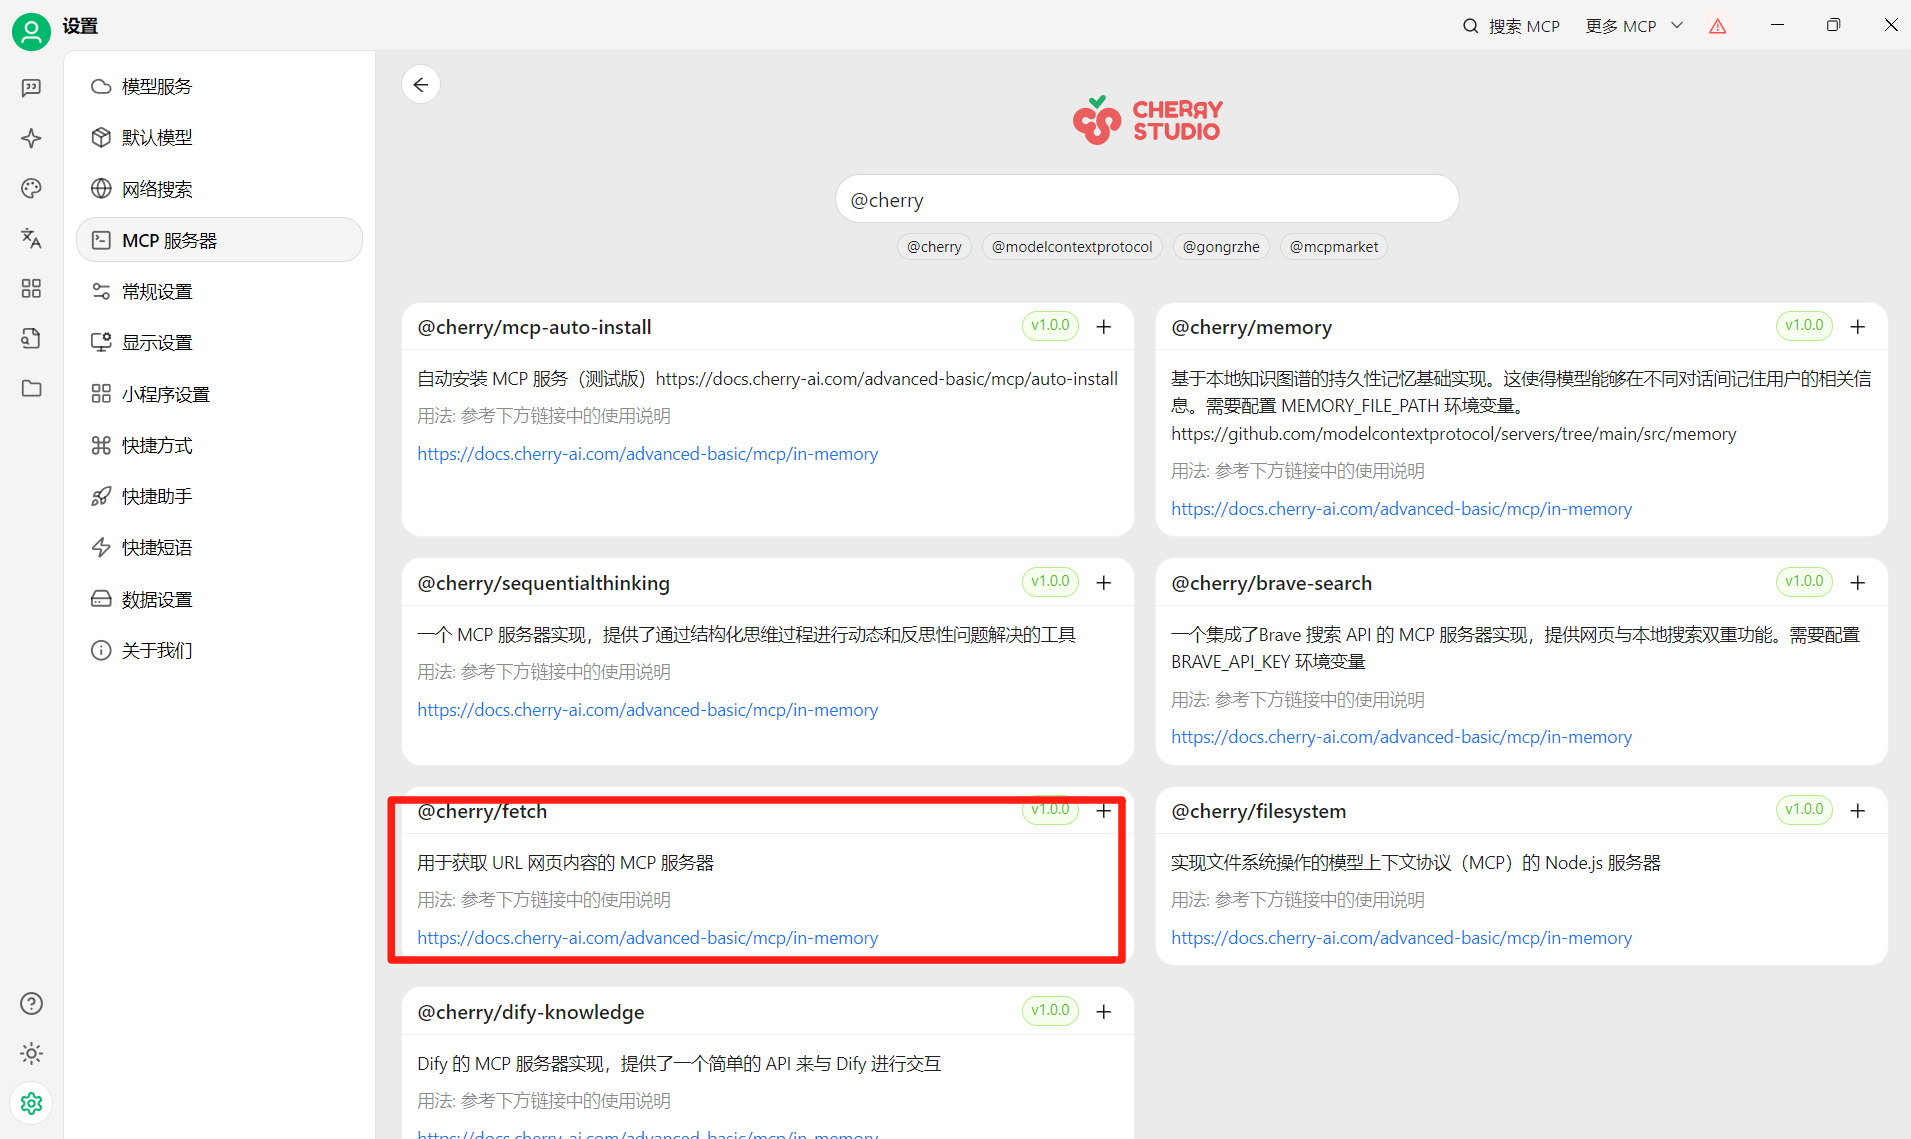1911x1139 pixels.
Task: Add the @cherry/memory server
Action: (x=1858, y=327)
